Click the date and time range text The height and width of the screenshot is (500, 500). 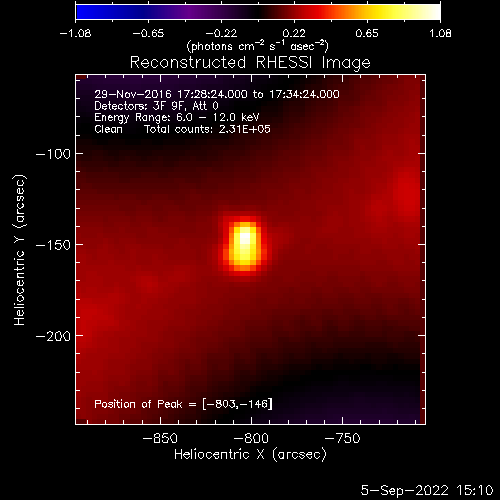tap(217, 94)
